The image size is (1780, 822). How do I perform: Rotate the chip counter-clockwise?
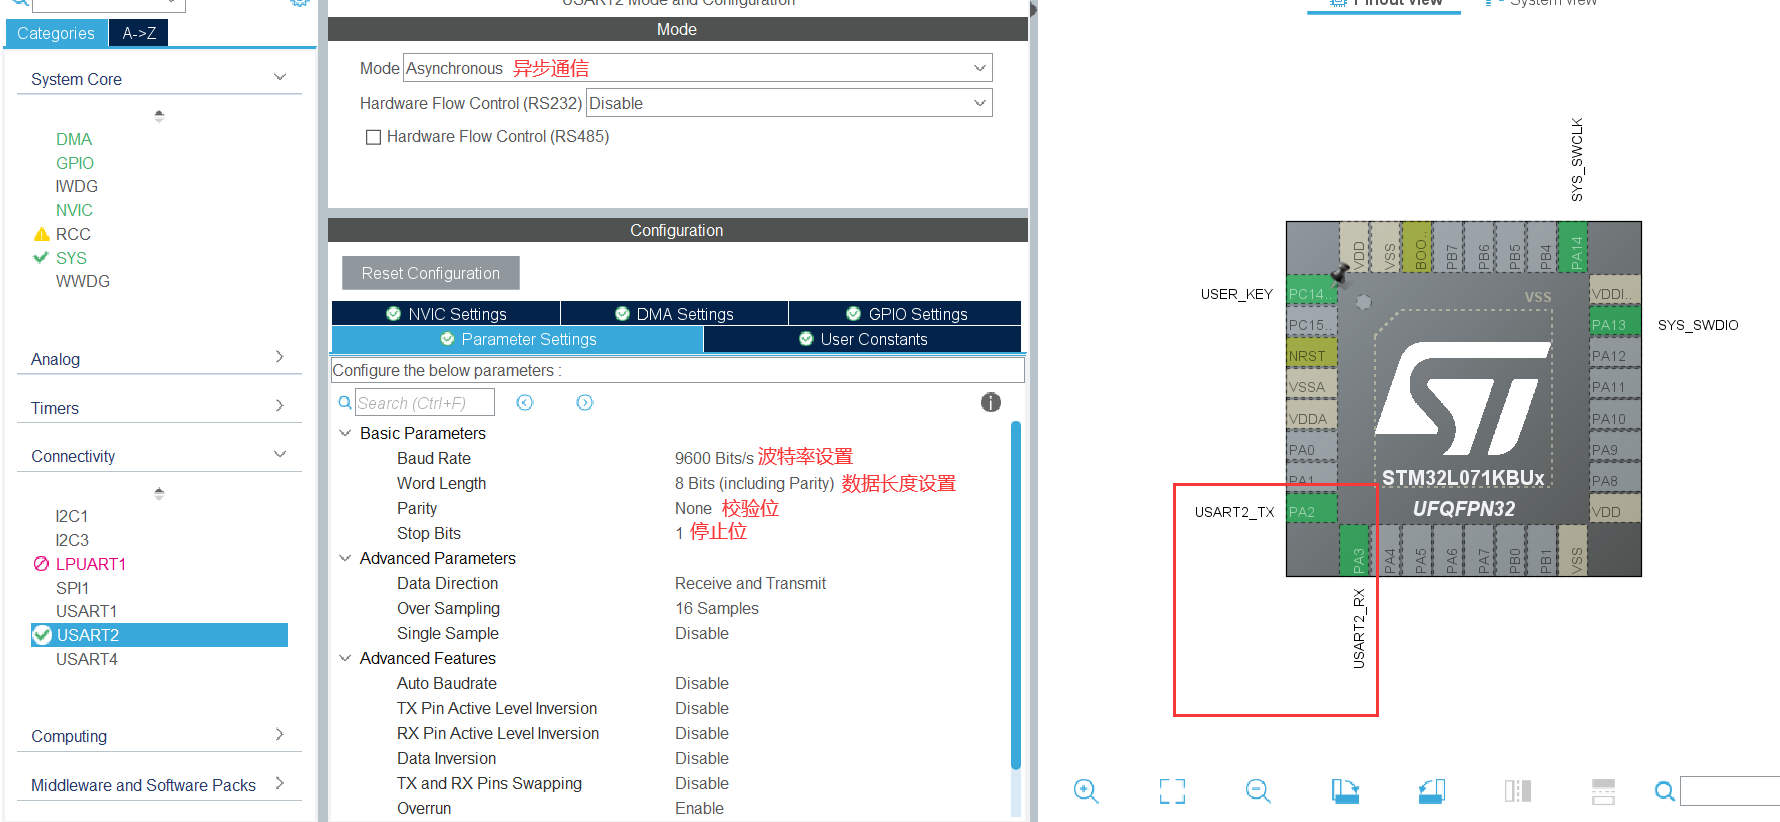coord(1431,791)
